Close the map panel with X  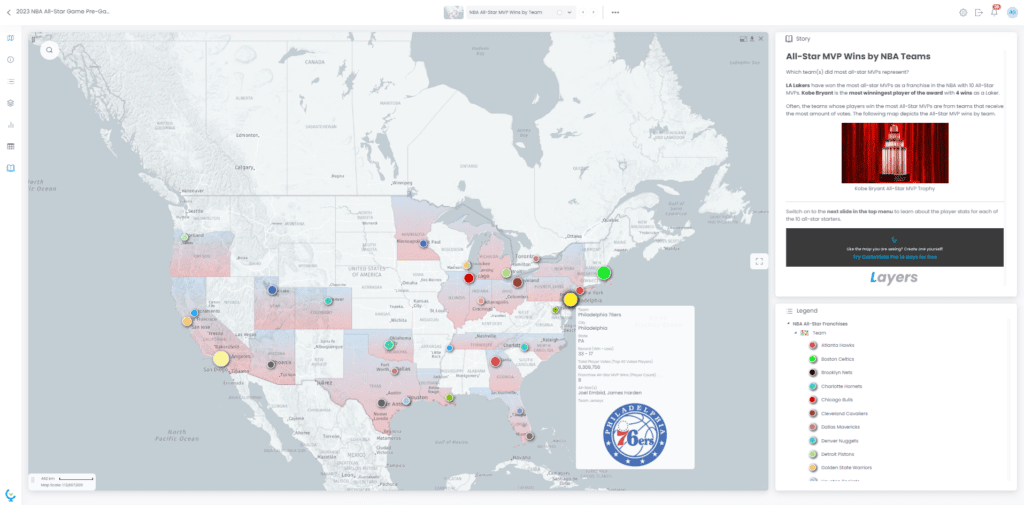[x=761, y=39]
